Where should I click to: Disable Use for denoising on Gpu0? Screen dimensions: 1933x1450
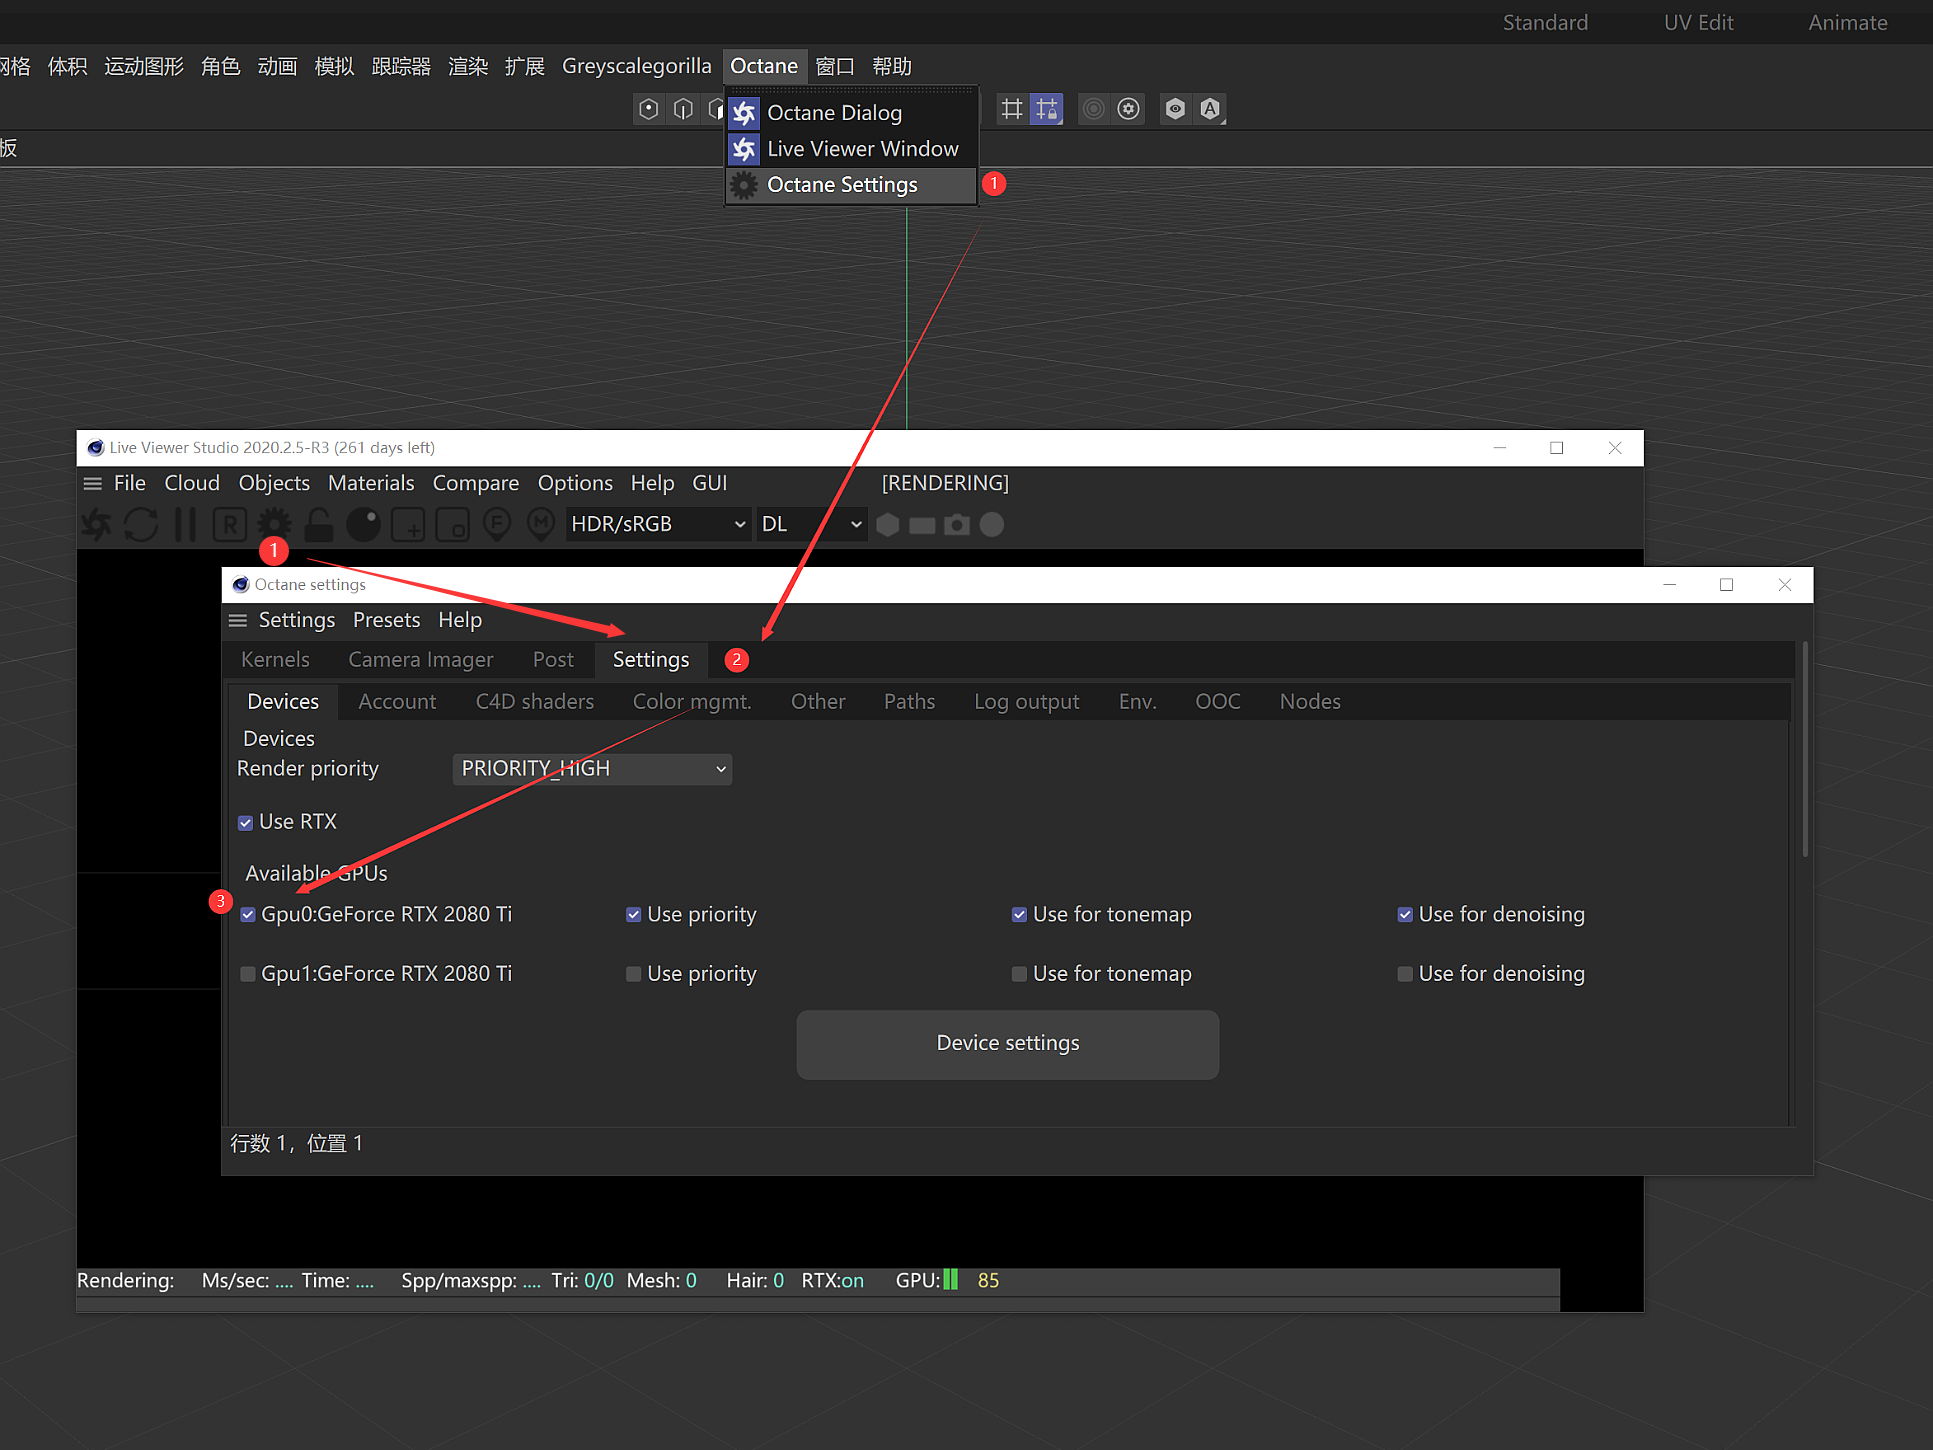[x=1405, y=915]
